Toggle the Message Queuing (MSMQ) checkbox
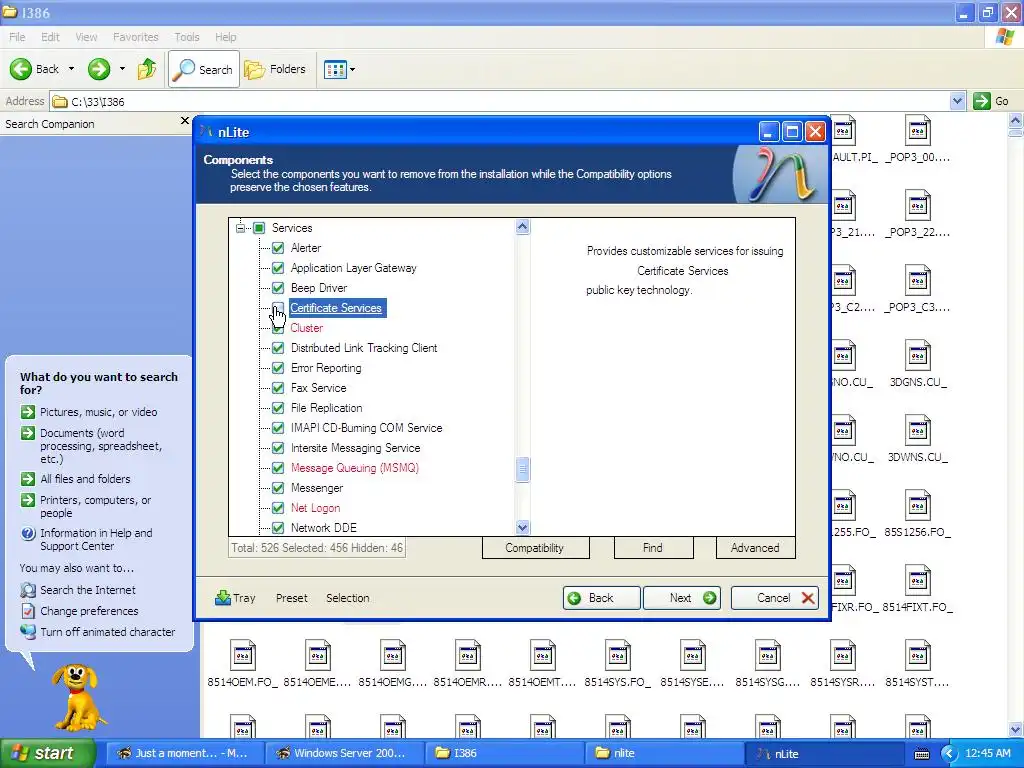This screenshot has height=768, width=1024. [x=278, y=468]
